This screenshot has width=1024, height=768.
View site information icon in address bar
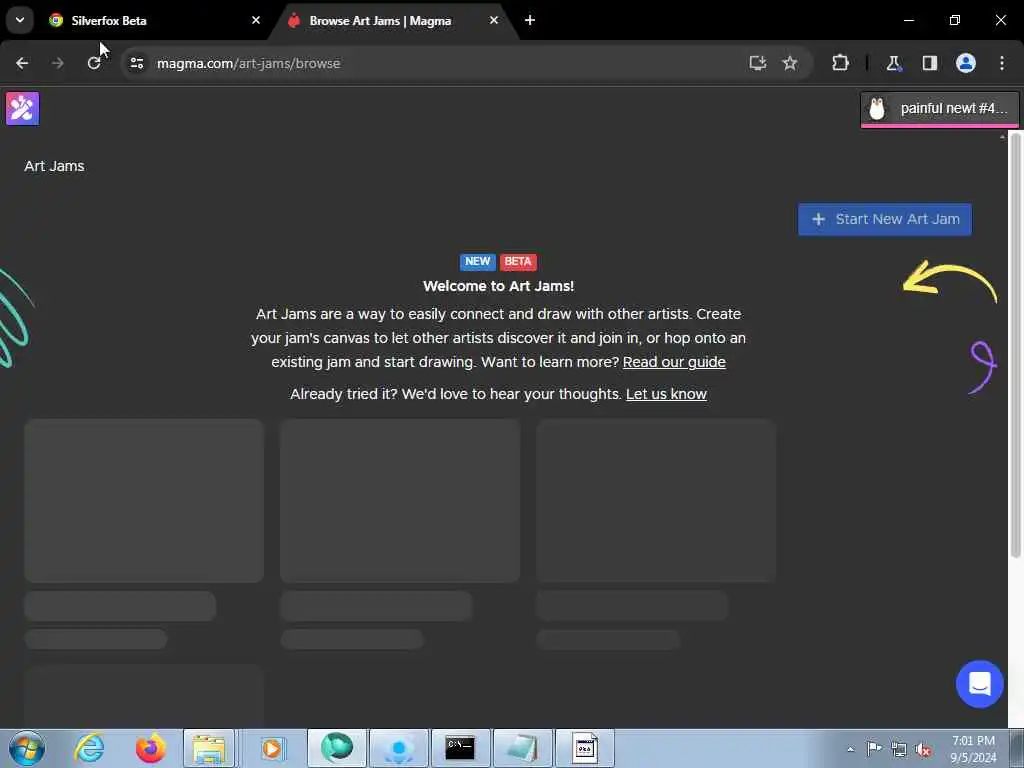click(136, 63)
